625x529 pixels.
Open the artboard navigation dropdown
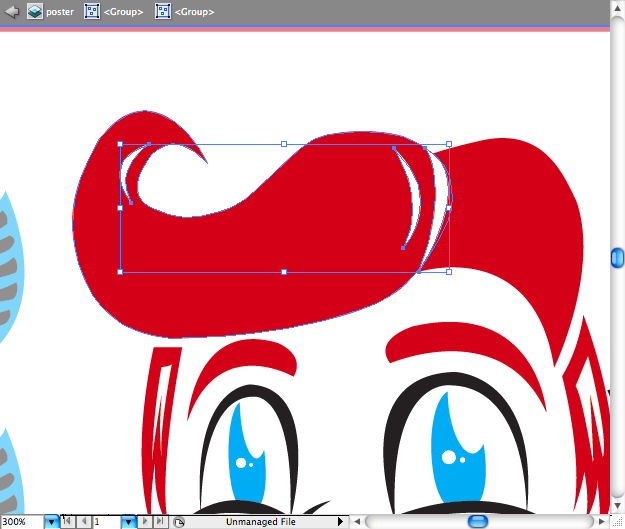tap(128, 521)
